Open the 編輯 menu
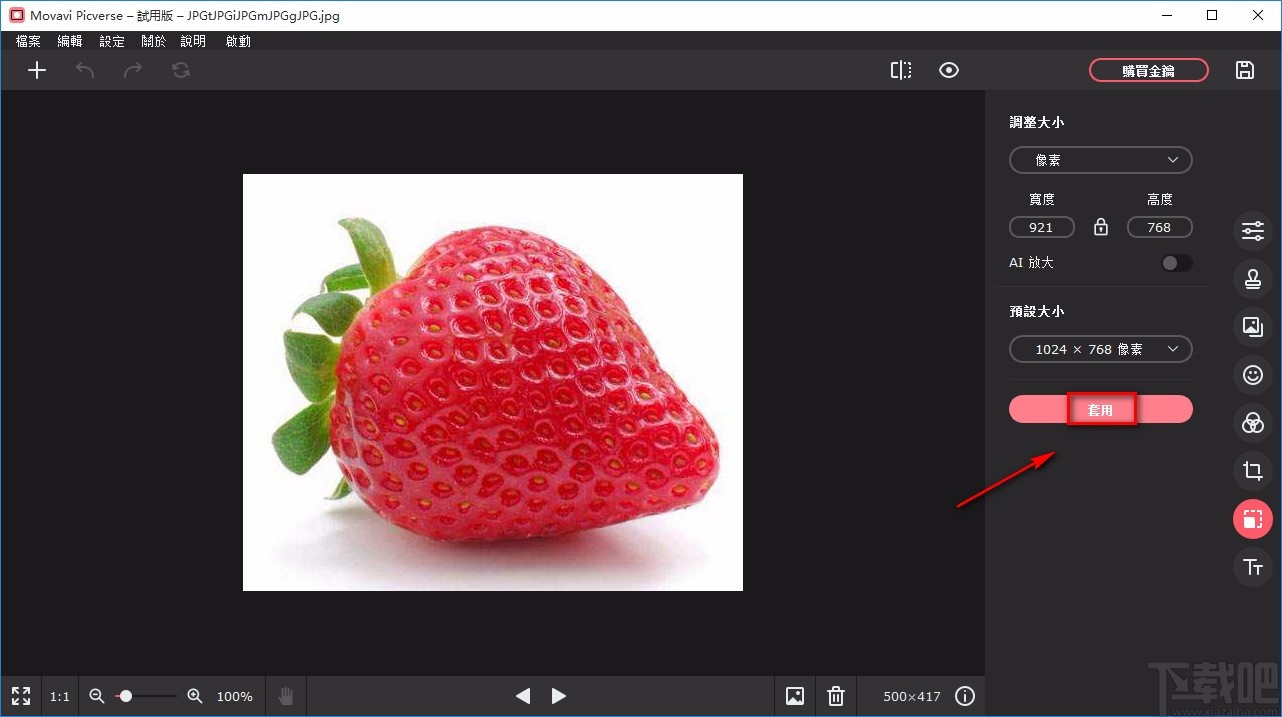 click(70, 41)
